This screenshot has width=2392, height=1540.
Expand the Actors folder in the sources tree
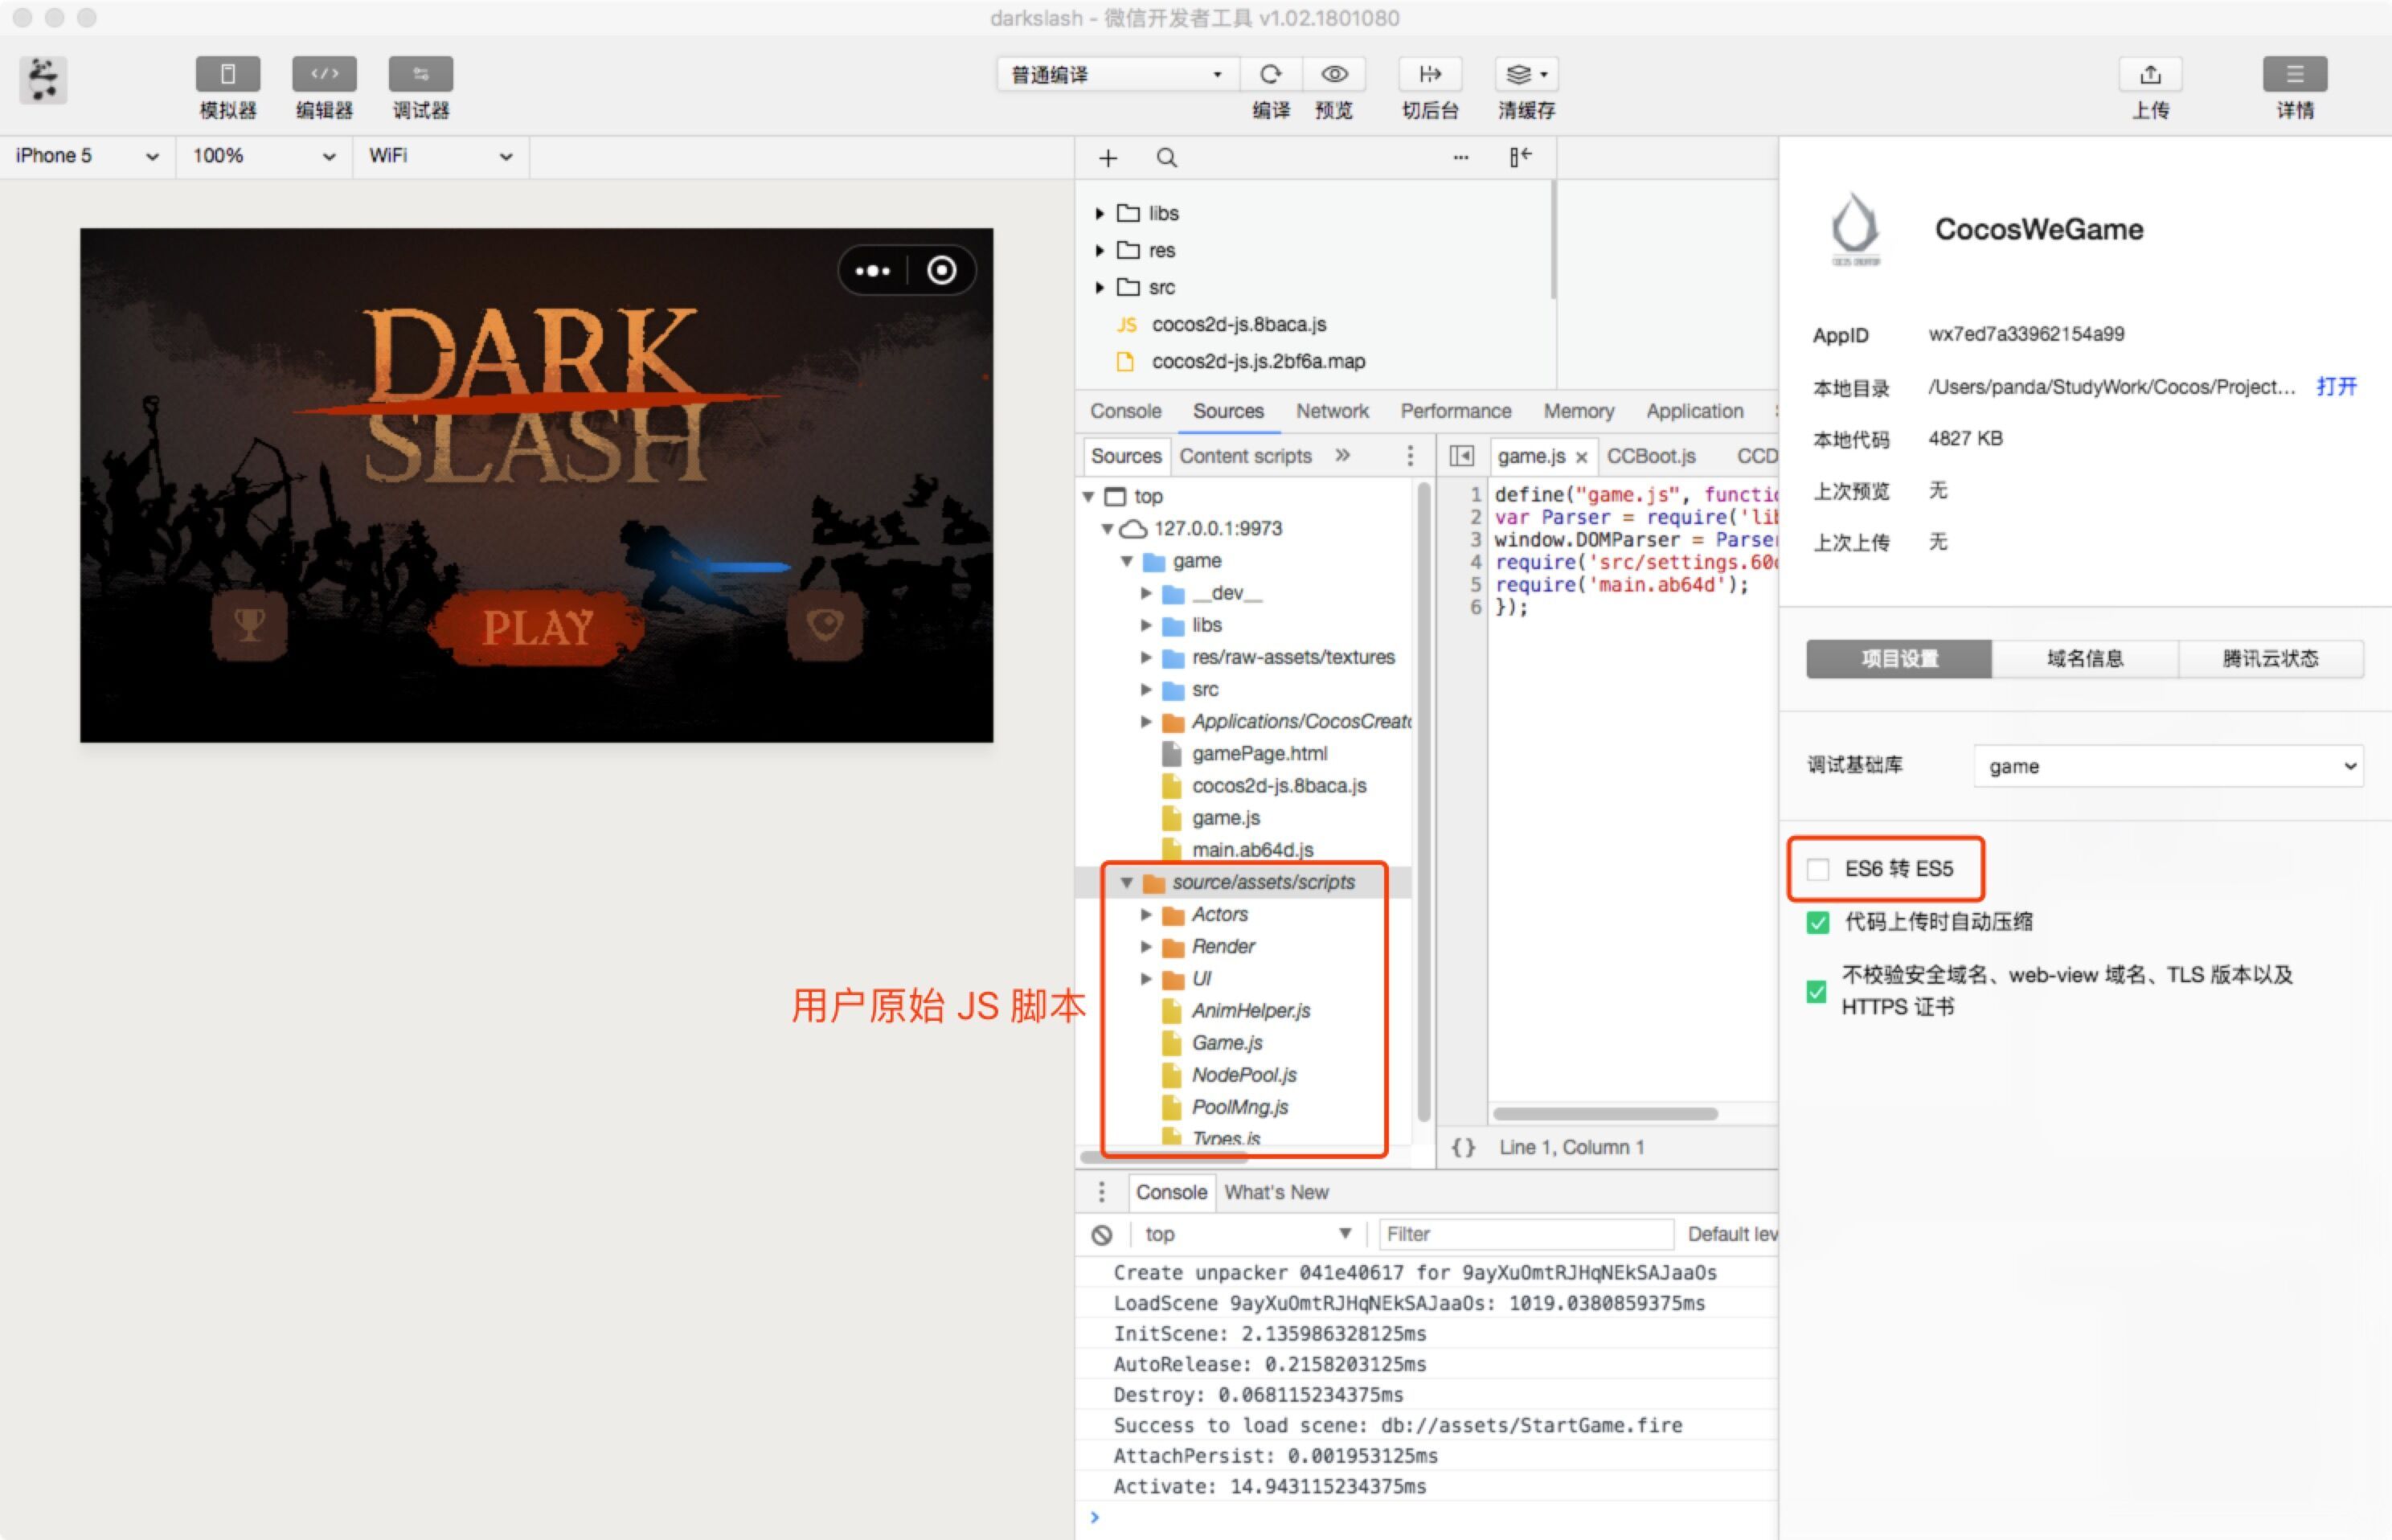tap(1146, 914)
